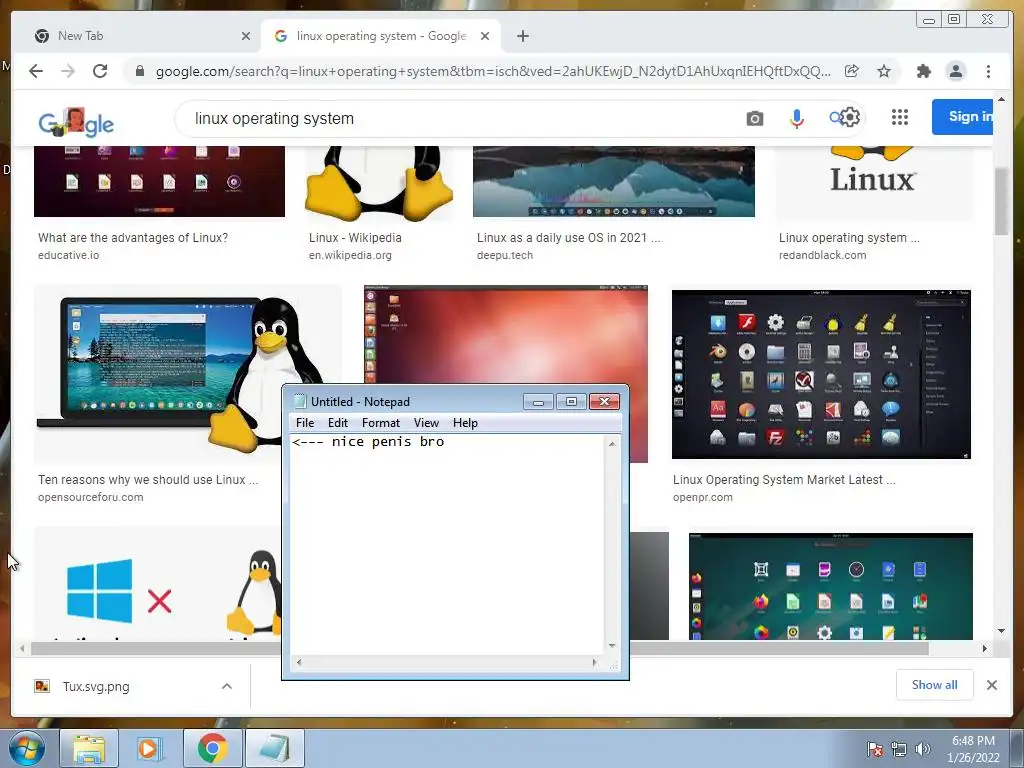Open Windows Media Player from taskbar
1024x768 pixels.
click(x=148, y=748)
